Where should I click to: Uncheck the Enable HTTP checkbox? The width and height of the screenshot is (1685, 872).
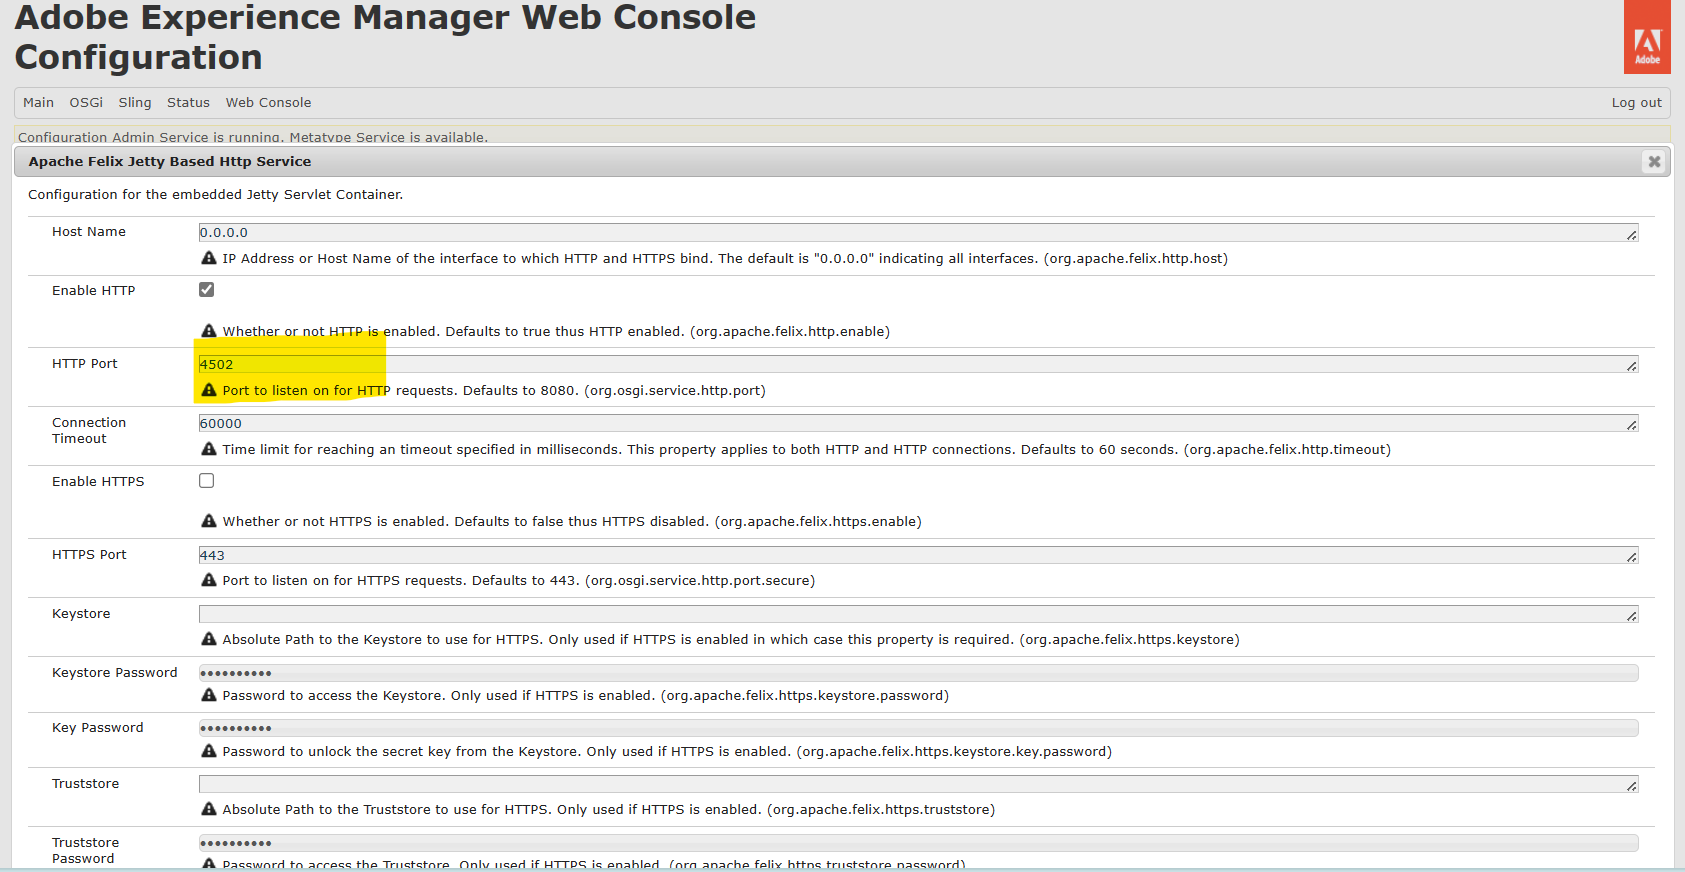point(206,289)
